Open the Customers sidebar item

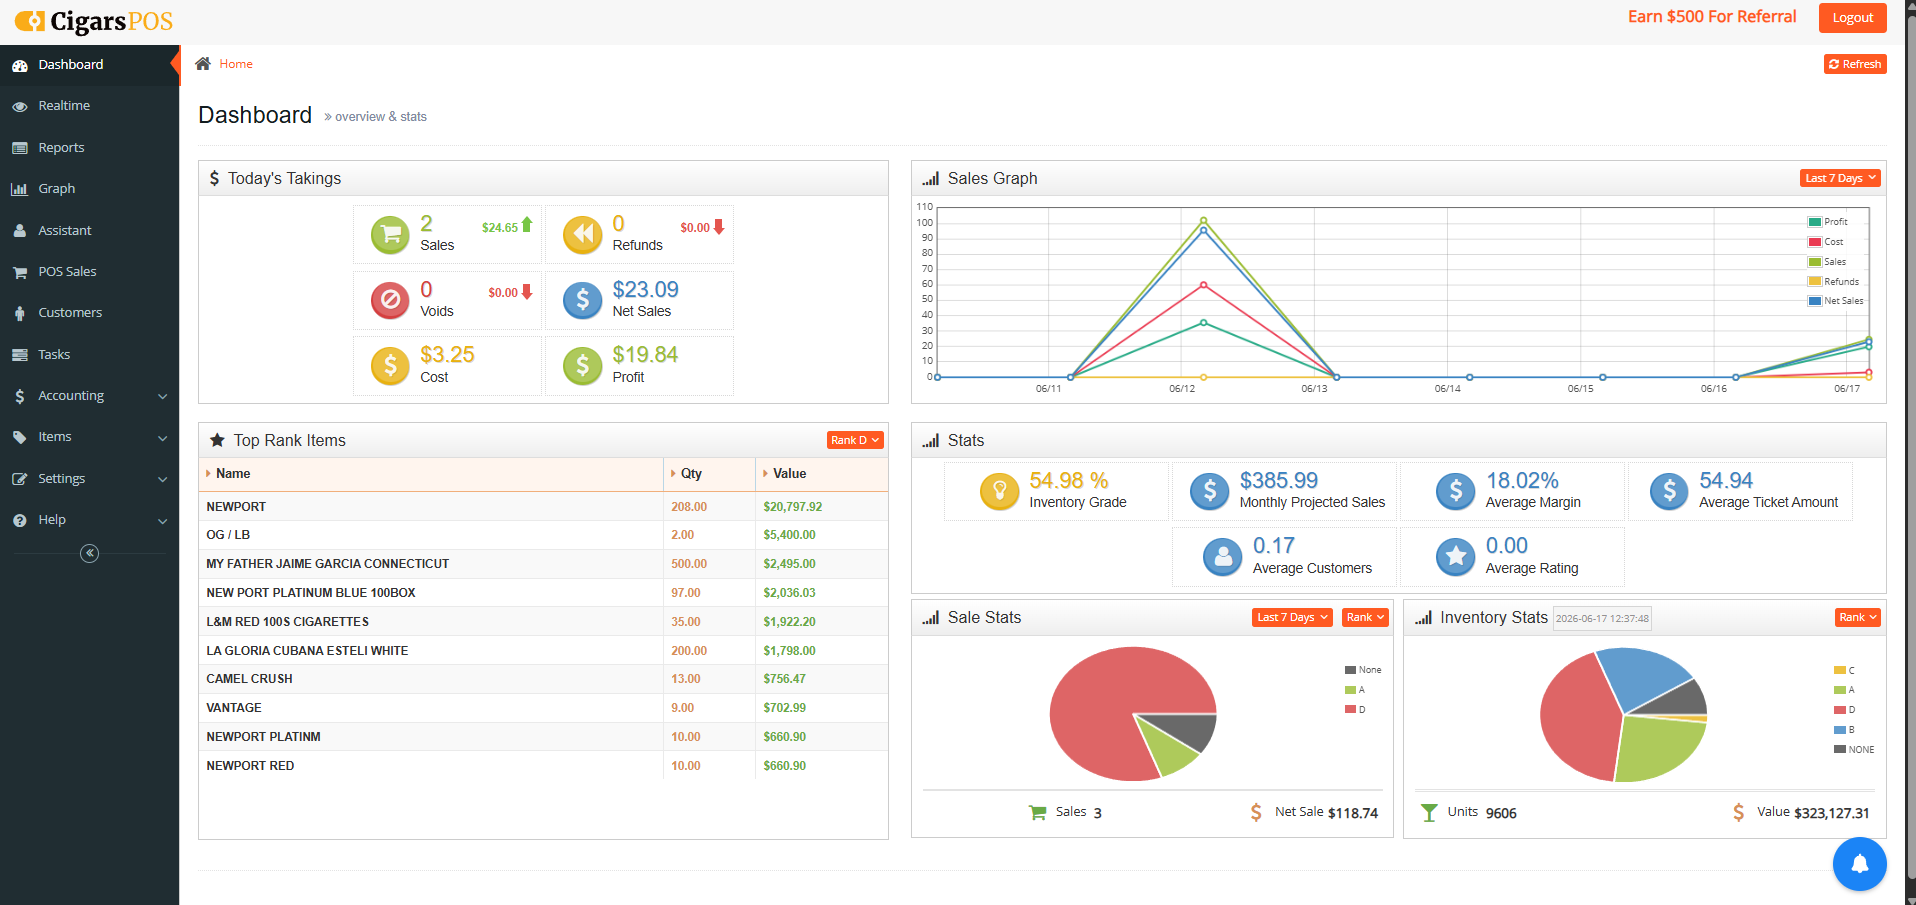point(90,313)
